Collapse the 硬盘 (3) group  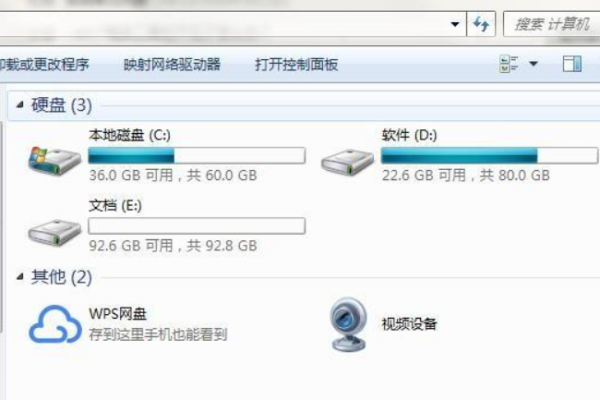click(20, 104)
